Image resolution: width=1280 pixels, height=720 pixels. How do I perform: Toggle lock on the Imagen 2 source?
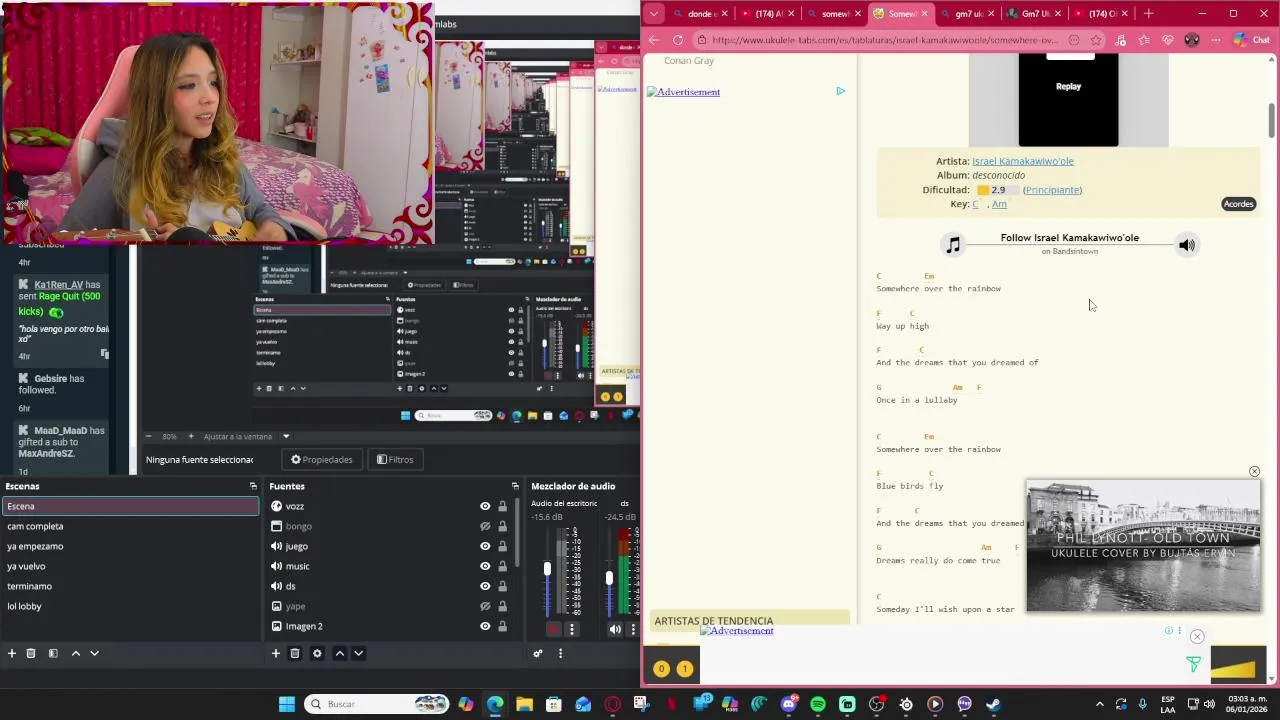pos(503,626)
